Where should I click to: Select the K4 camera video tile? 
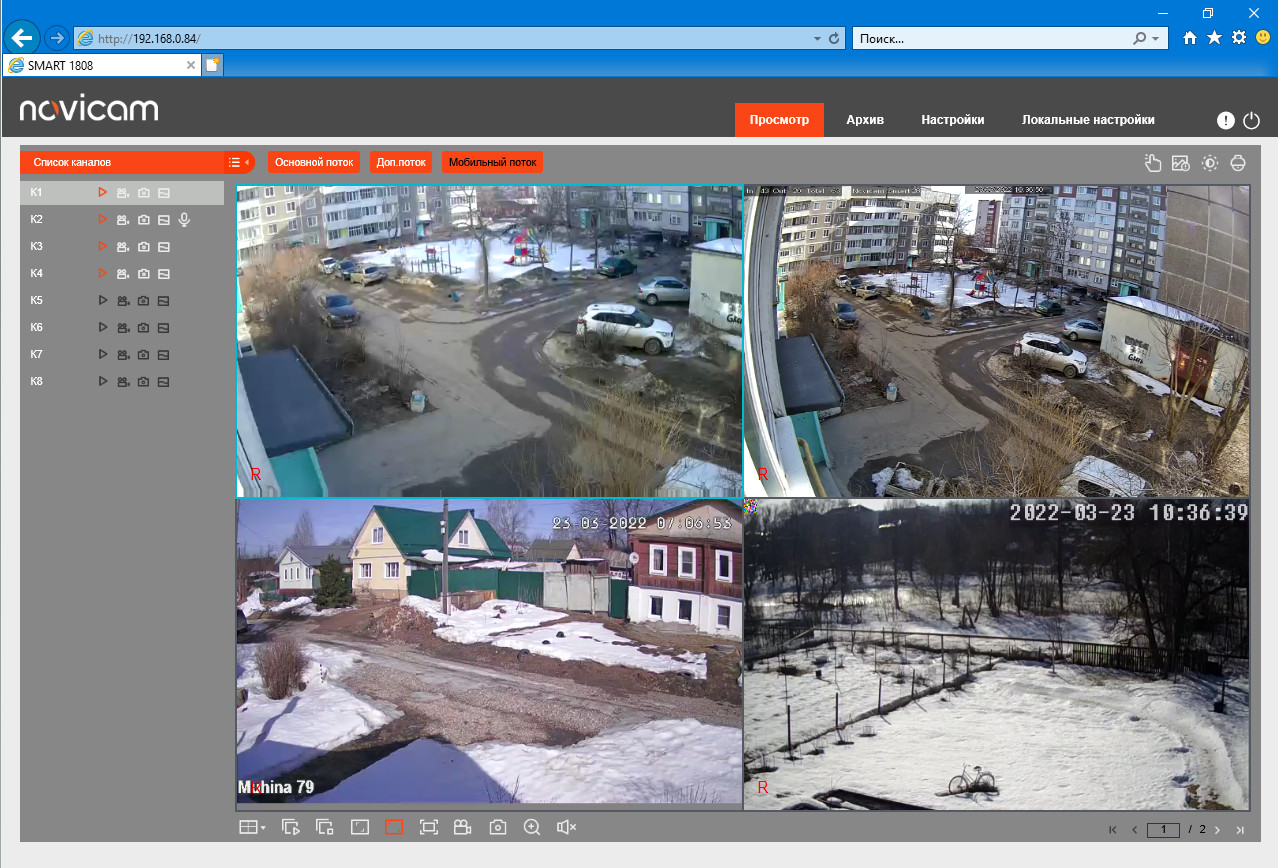point(997,654)
